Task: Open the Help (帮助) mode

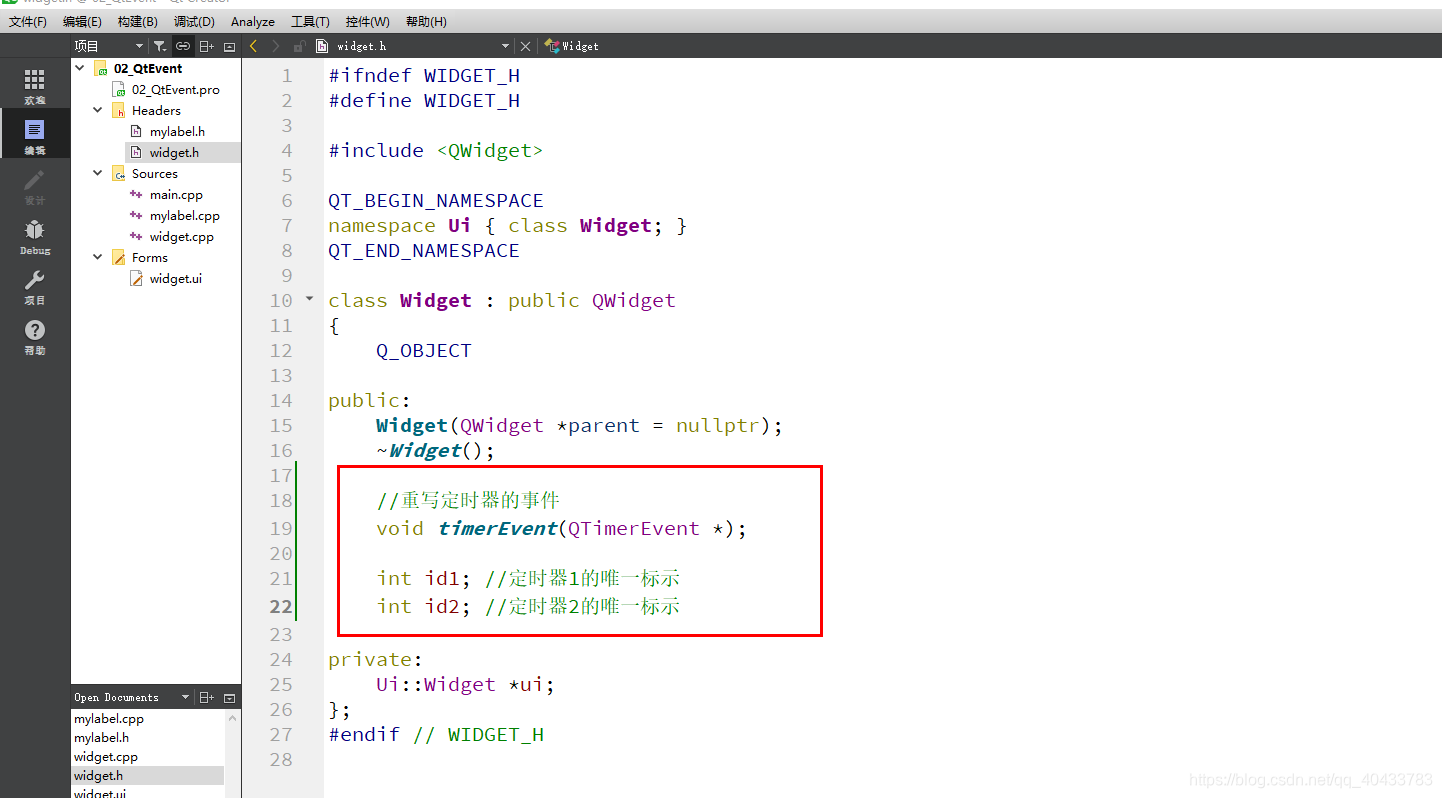Action: pyautogui.click(x=35, y=335)
